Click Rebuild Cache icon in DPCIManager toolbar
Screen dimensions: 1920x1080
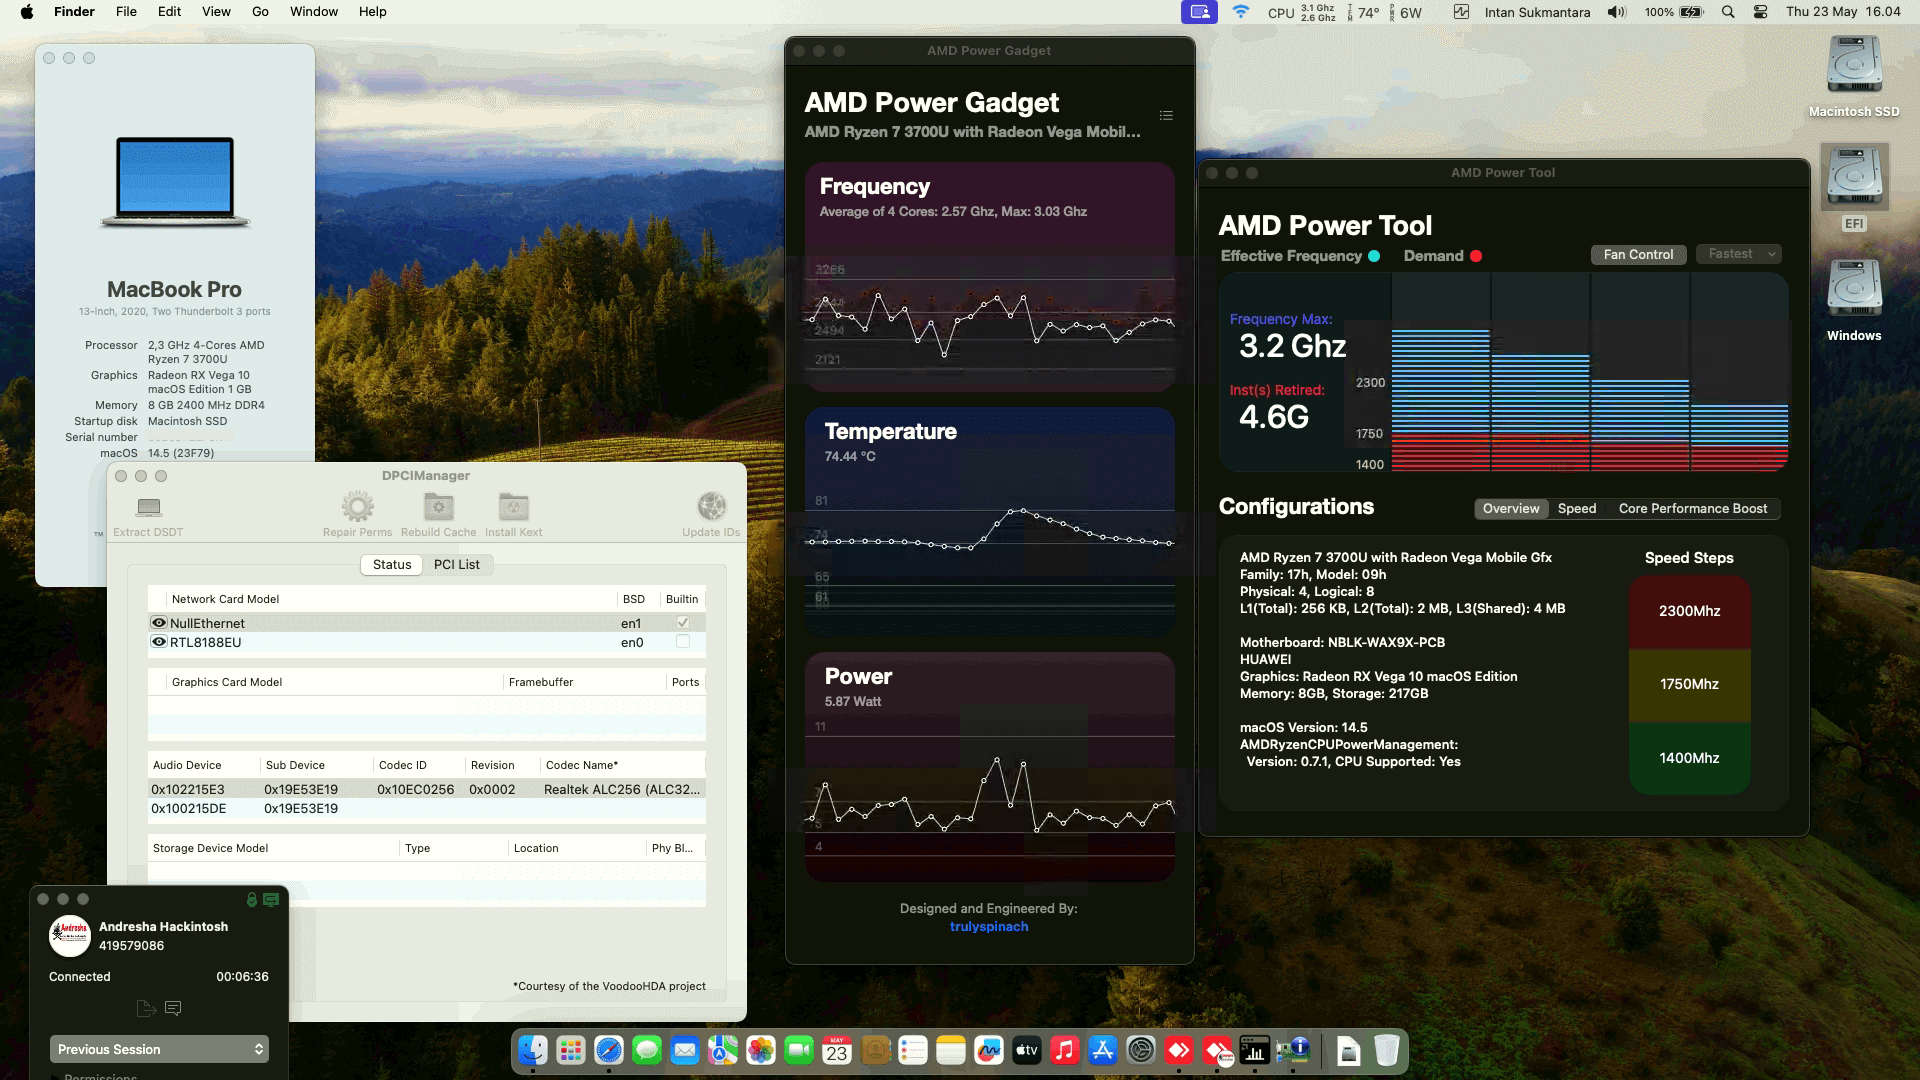438,507
